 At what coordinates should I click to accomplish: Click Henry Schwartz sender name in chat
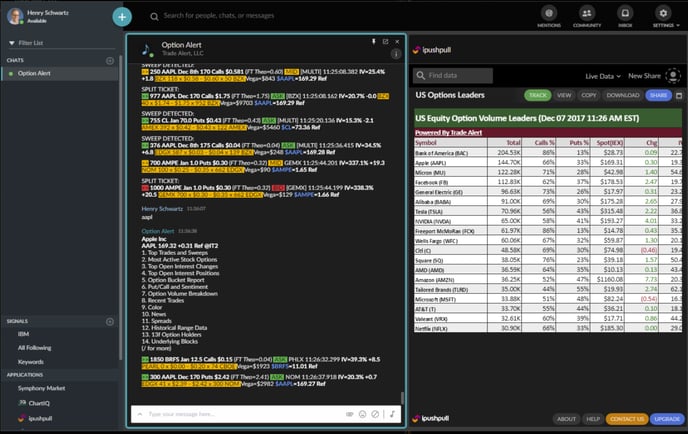point(162,209)
